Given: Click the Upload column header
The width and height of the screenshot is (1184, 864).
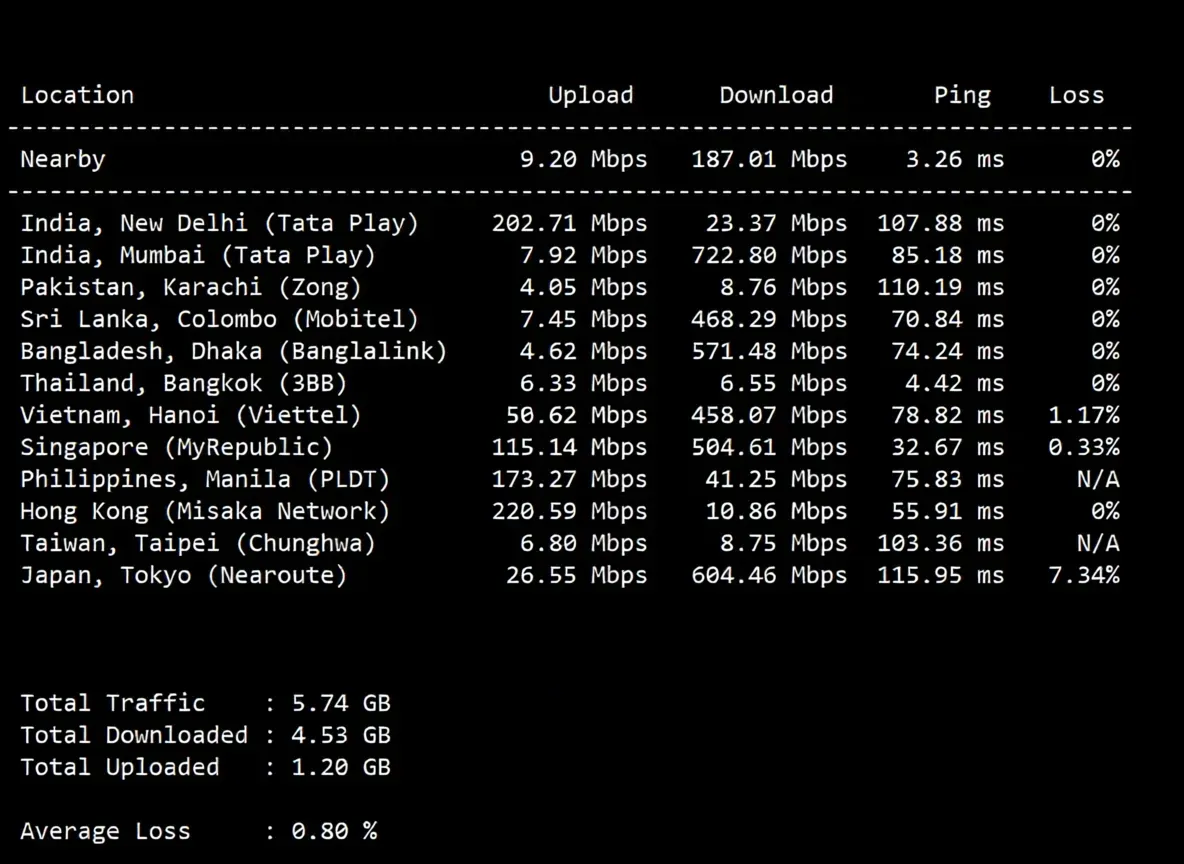Looking at the screenshot, I should click(x=590, y=95).
